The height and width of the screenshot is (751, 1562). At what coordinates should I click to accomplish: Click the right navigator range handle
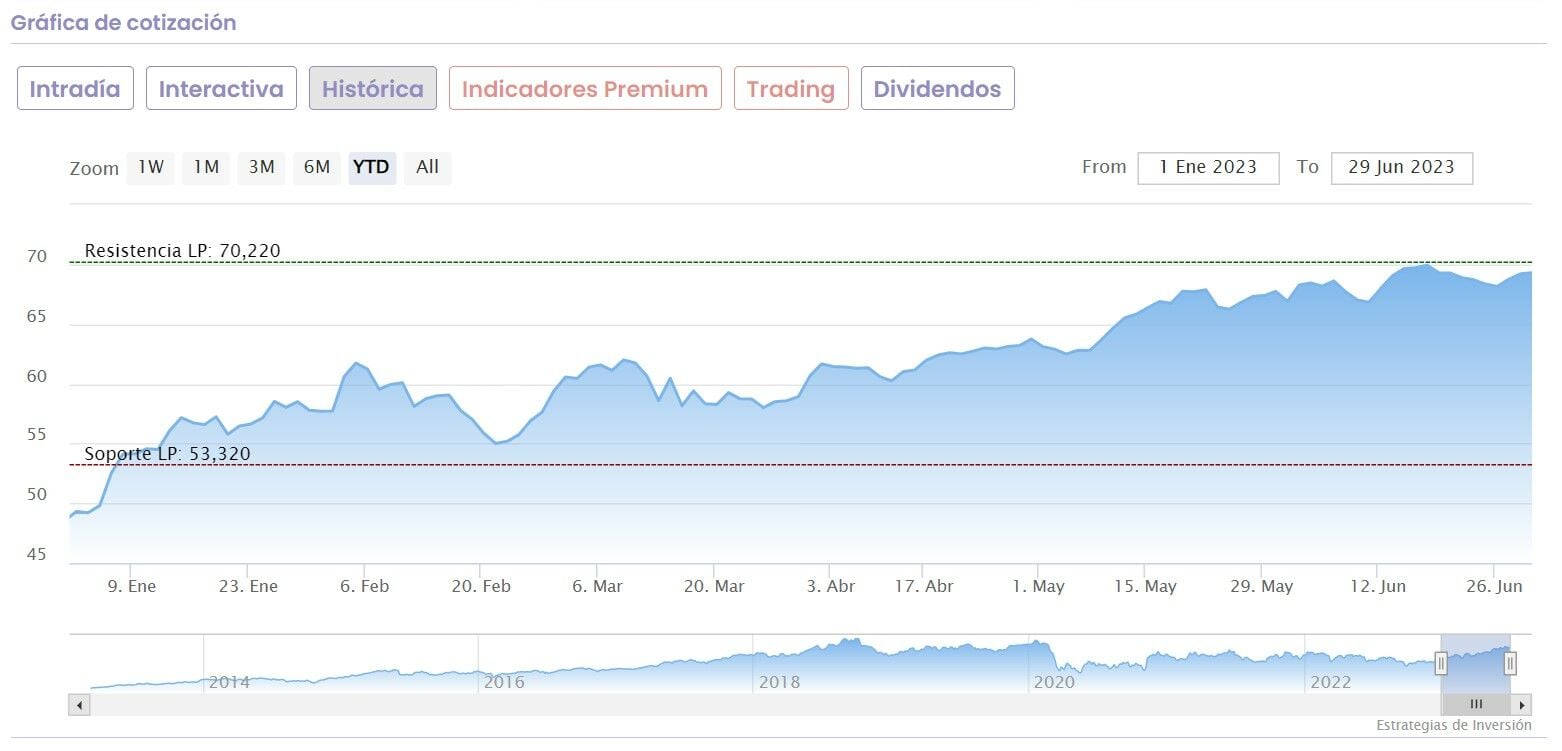tap(1510, 663)
